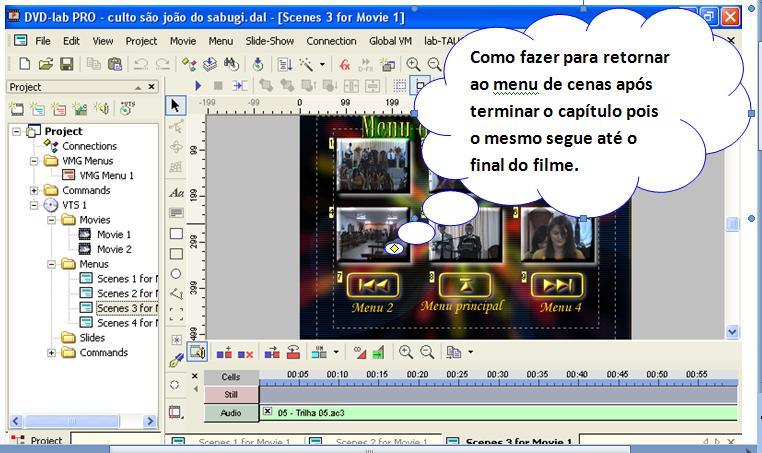Click the add movie icon in Project panel
Image resolution: width=762 pixels, height=453 pixels.
click(x=17, y=108)
